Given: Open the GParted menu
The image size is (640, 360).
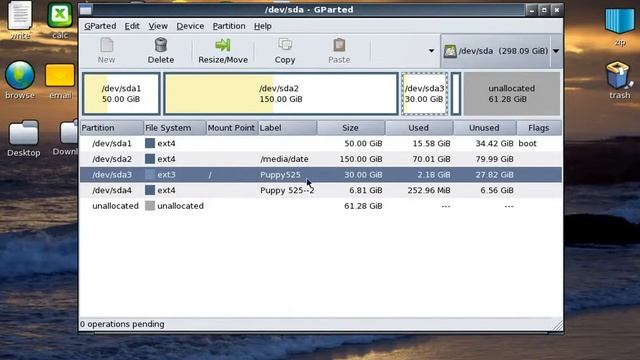Looking at the screenshot, I should point(100,26).
